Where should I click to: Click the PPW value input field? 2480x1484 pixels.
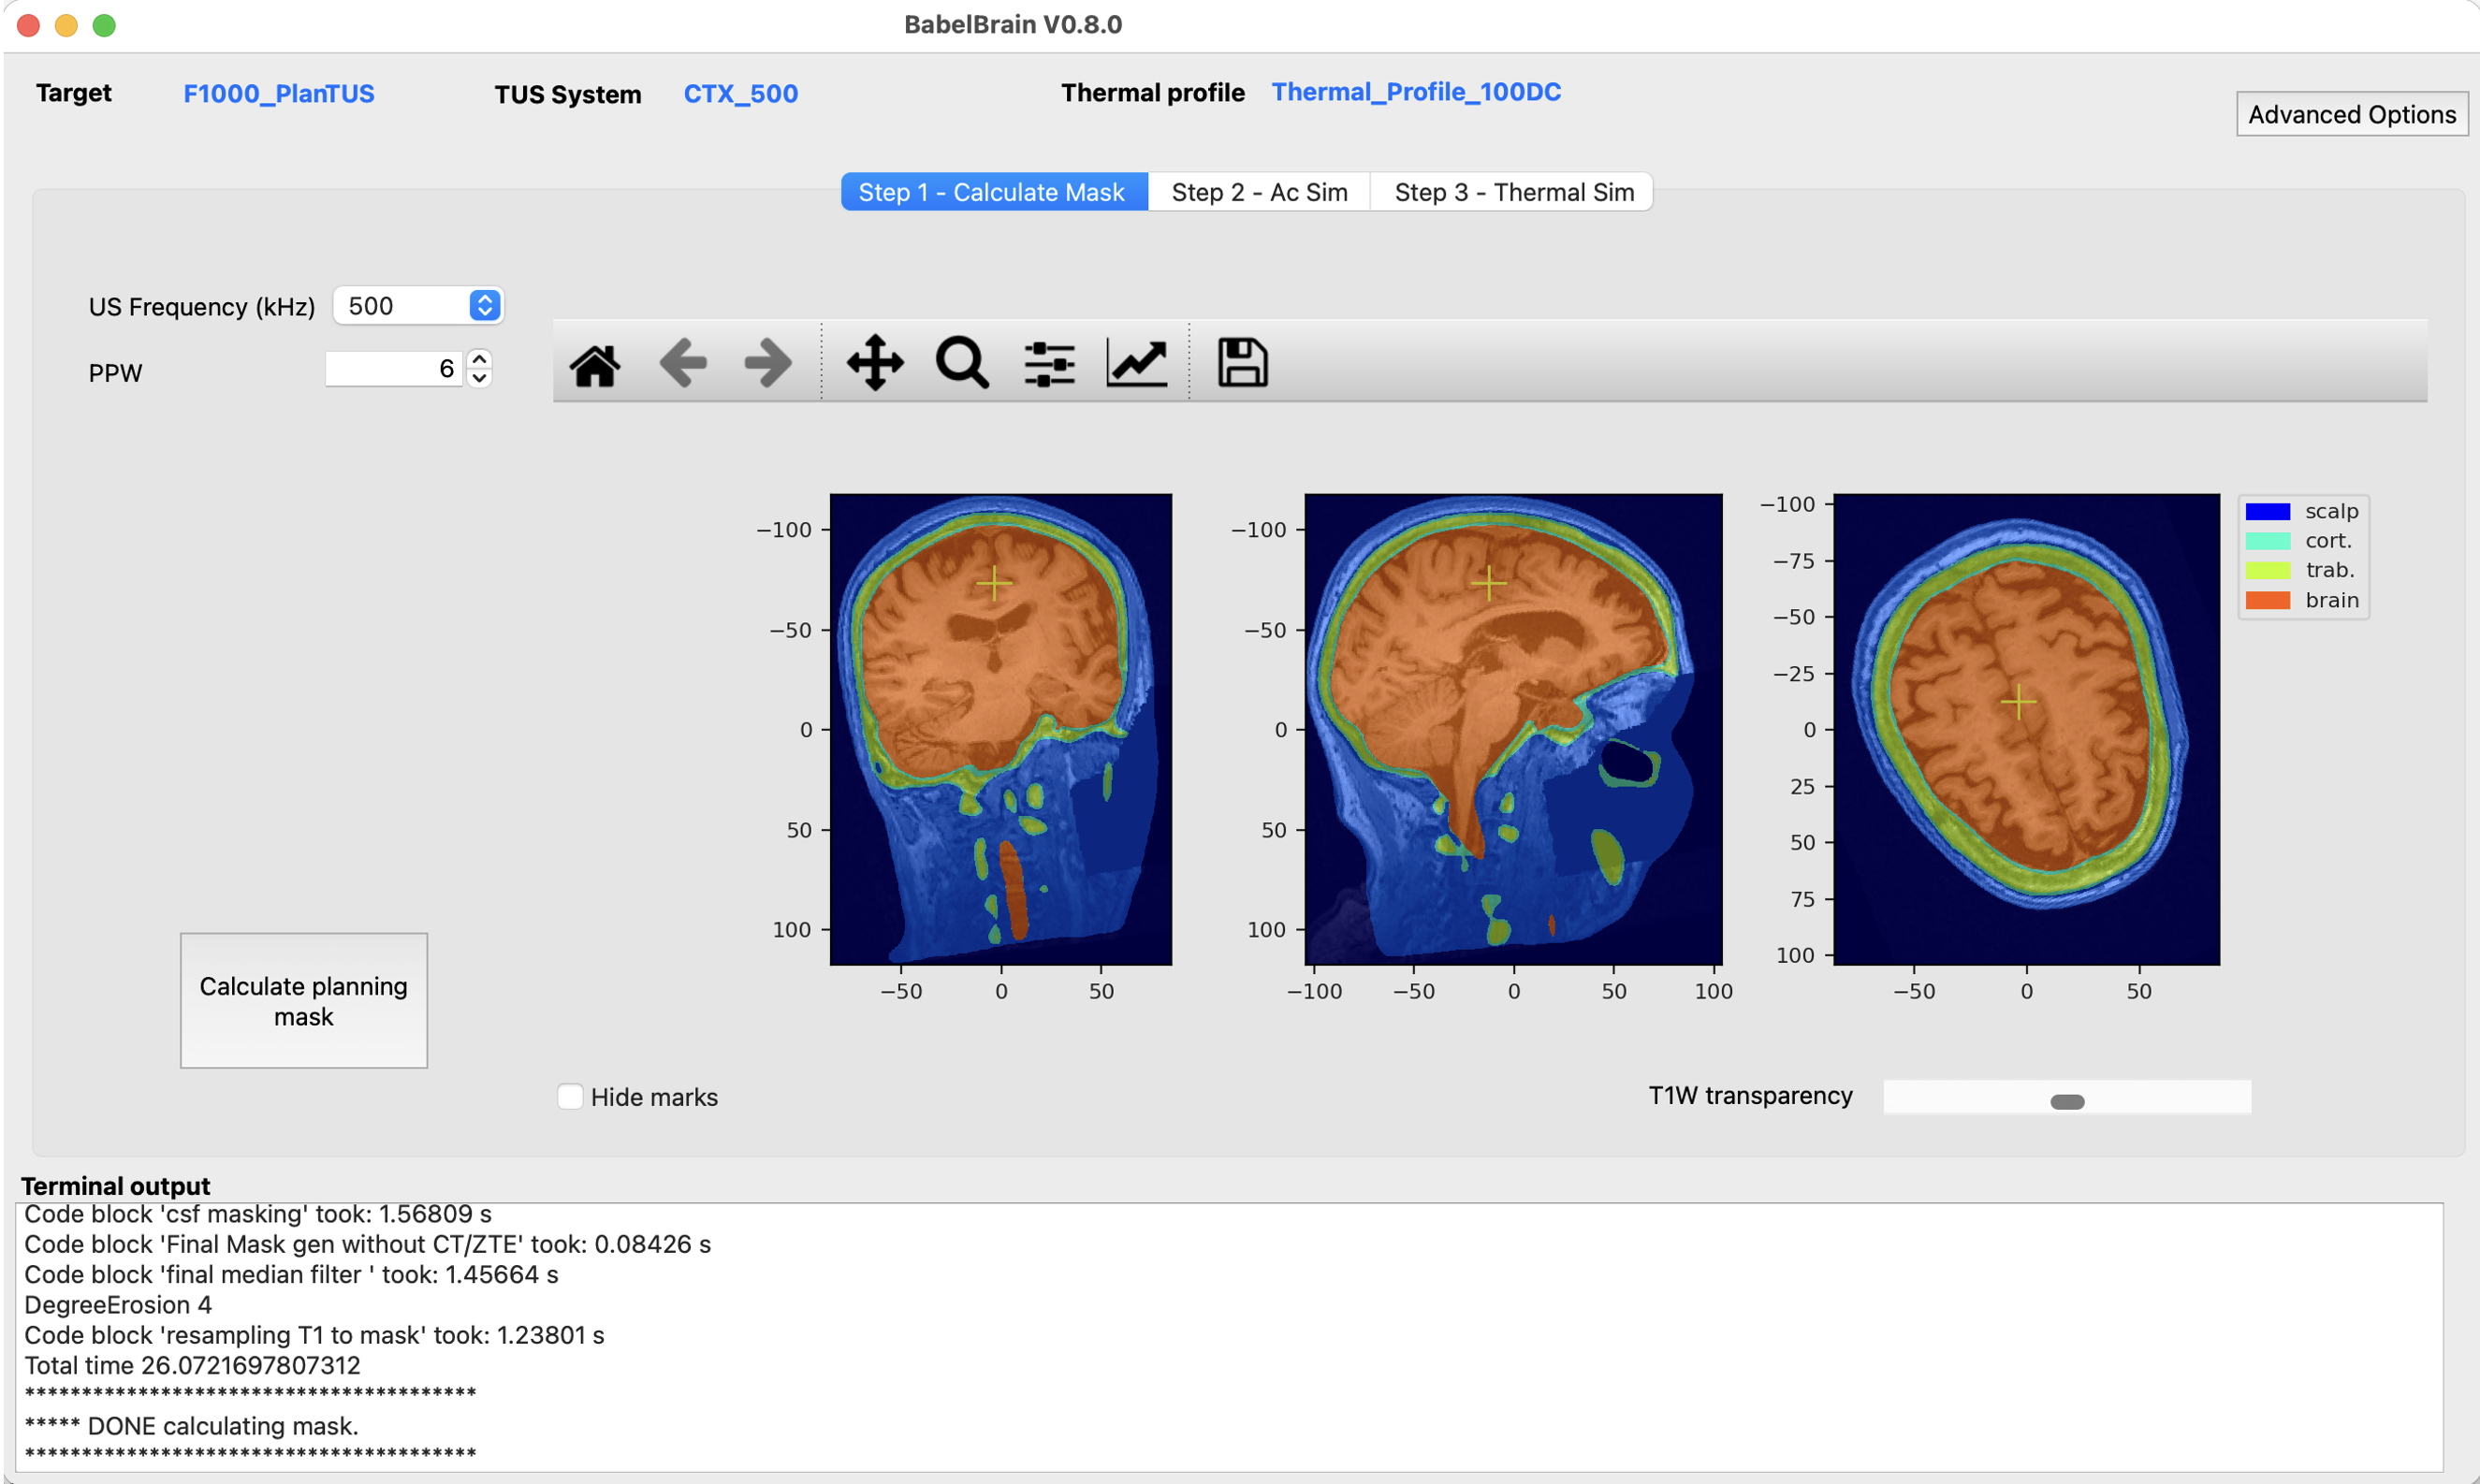coord(392,369)
